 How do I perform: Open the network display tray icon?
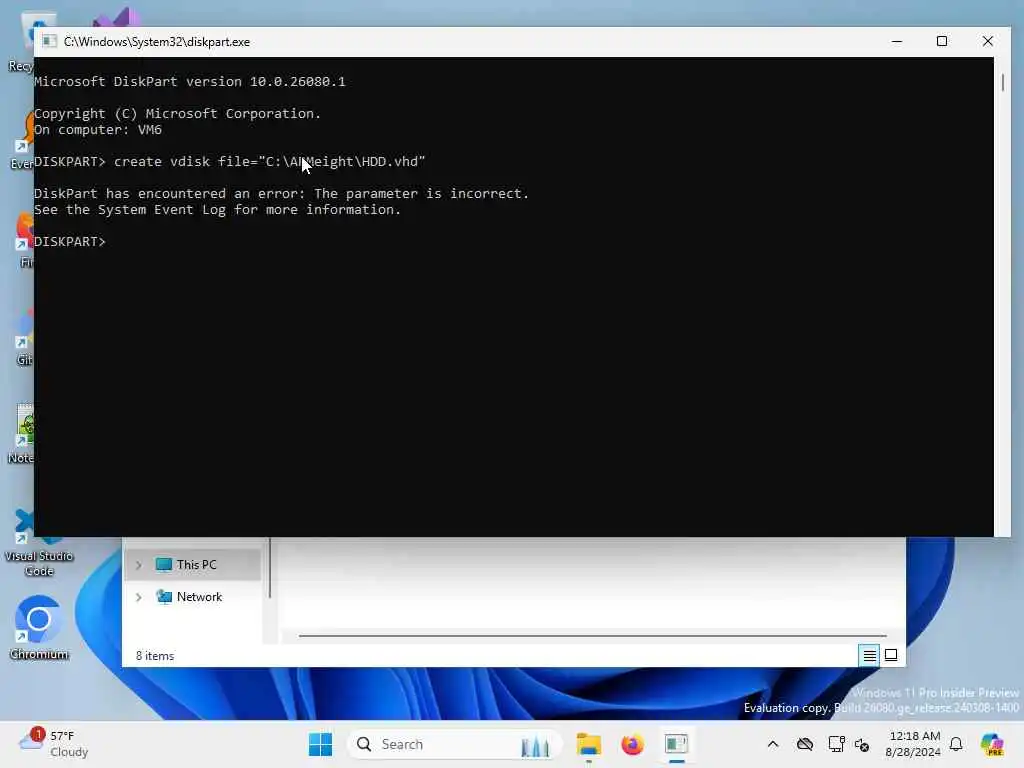click(836, 744)
